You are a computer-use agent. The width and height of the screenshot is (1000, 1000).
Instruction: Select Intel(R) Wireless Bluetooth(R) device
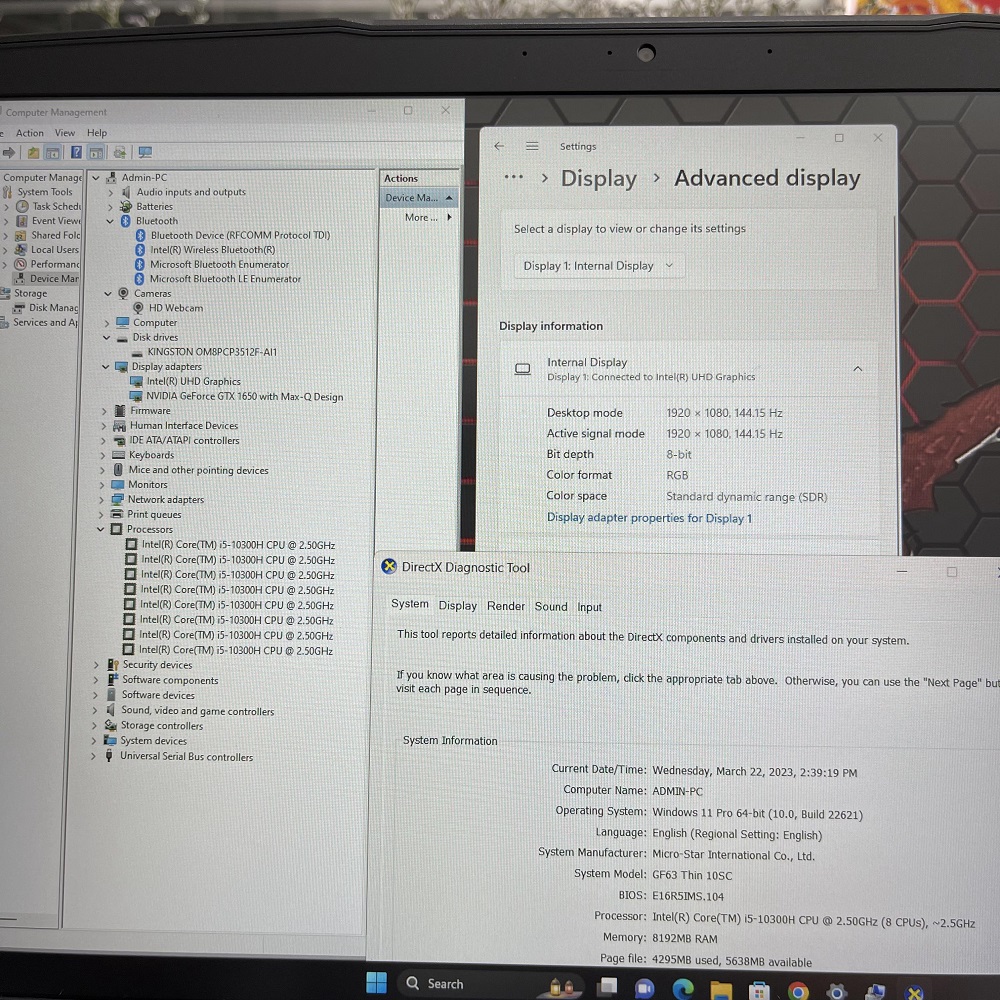click(212, 250)
